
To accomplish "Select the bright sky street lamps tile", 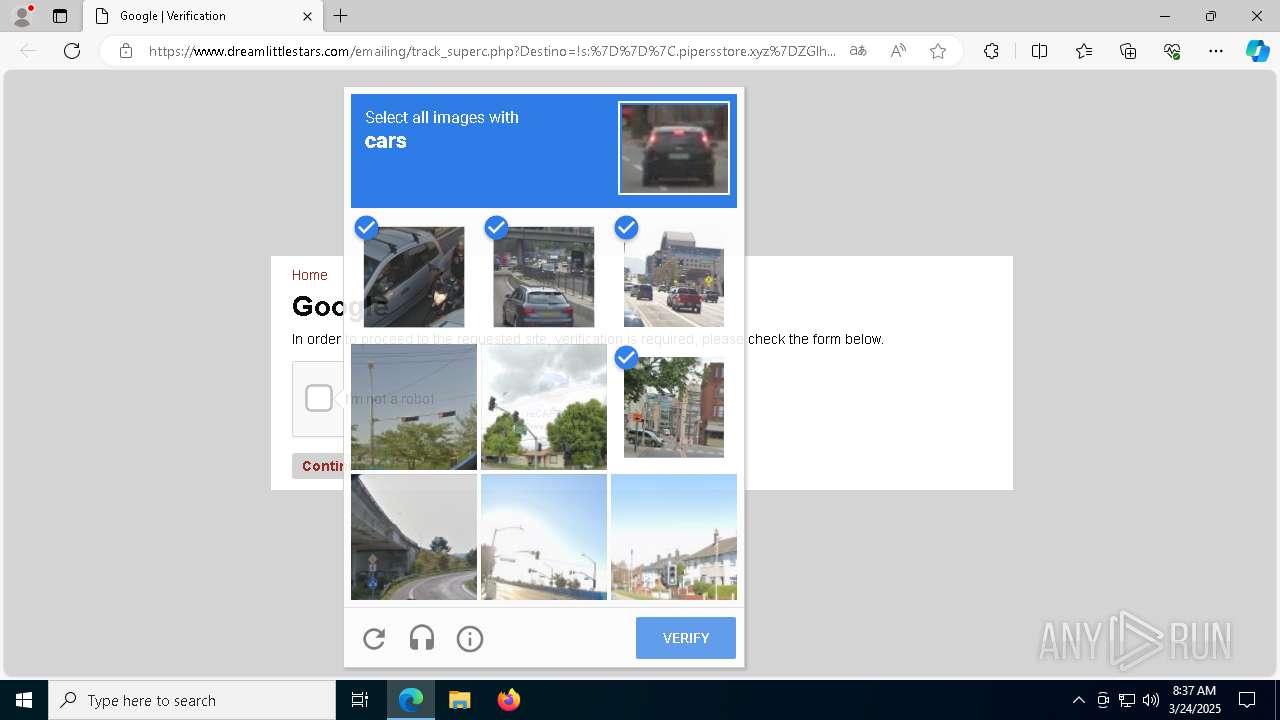I will (x=544, y=537).
